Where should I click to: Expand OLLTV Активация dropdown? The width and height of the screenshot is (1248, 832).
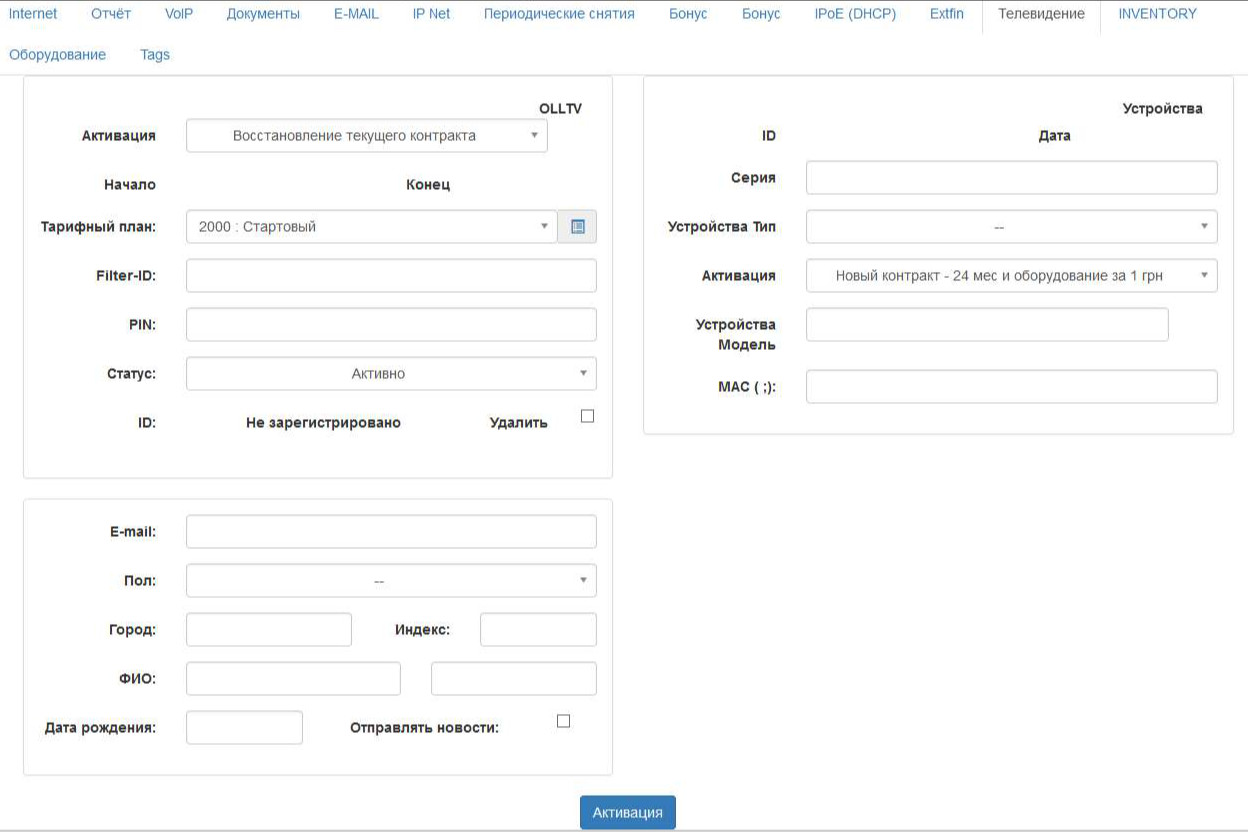[367, 136]
